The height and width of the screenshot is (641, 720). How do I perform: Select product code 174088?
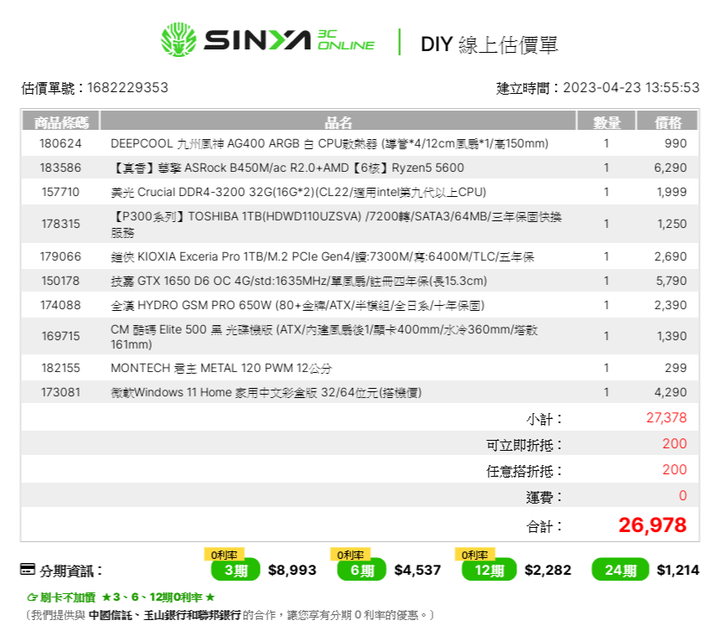tap(61, 305)
